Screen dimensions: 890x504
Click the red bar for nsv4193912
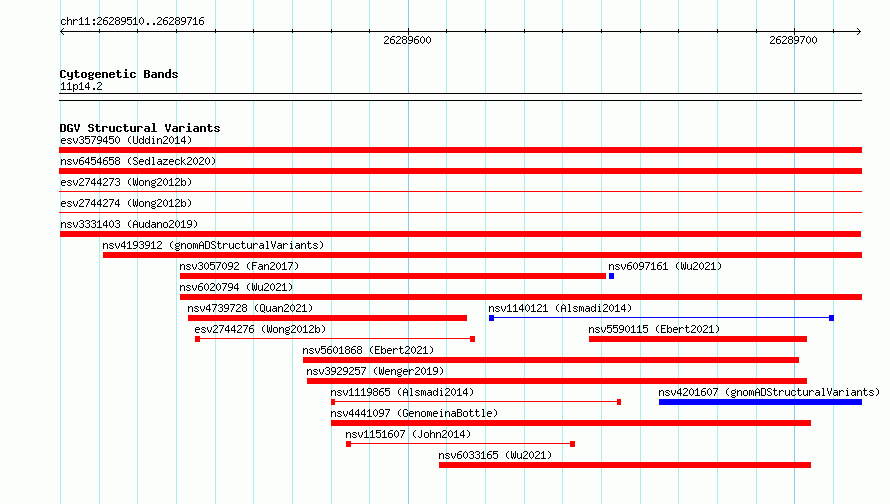point(482,255)
